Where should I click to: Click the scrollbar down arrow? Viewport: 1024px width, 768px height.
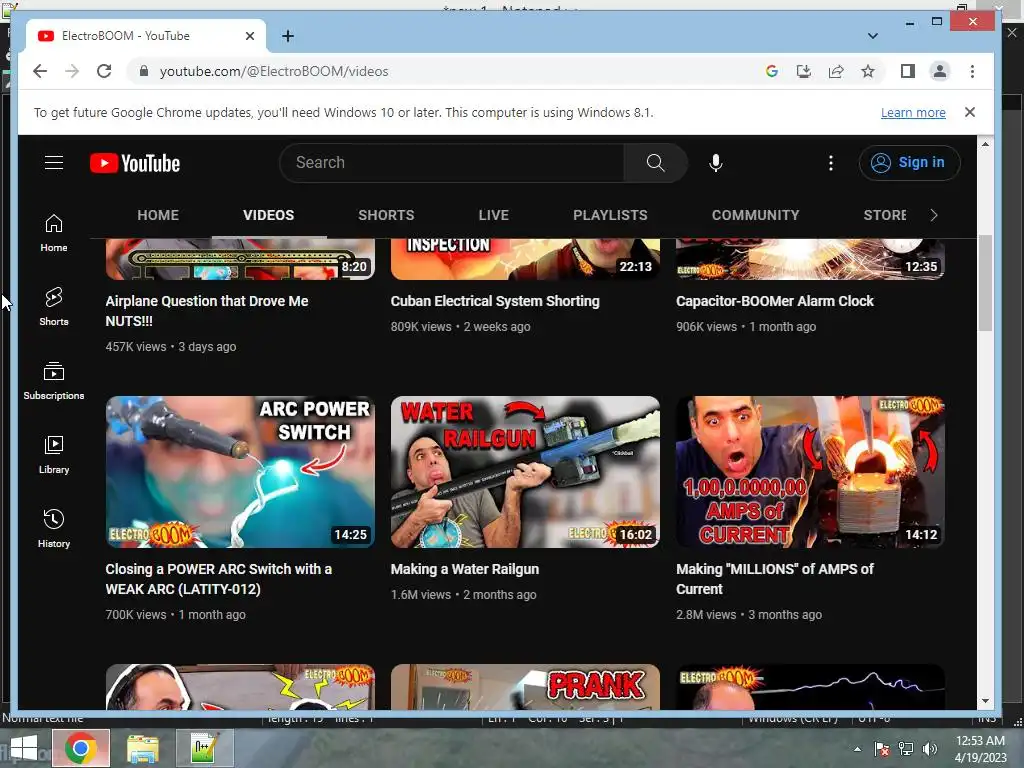[x=985, y=701]
